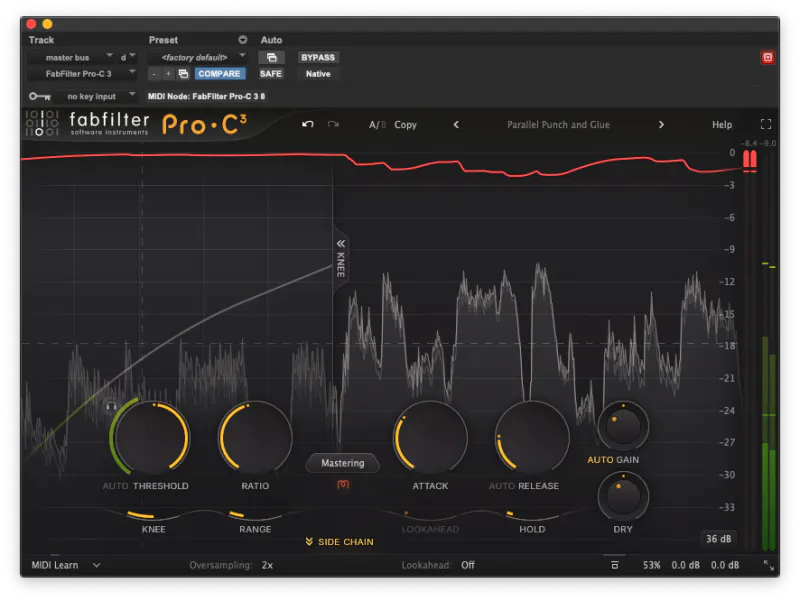
Task: Open the Preset circular menu icon
Action: 242,40
